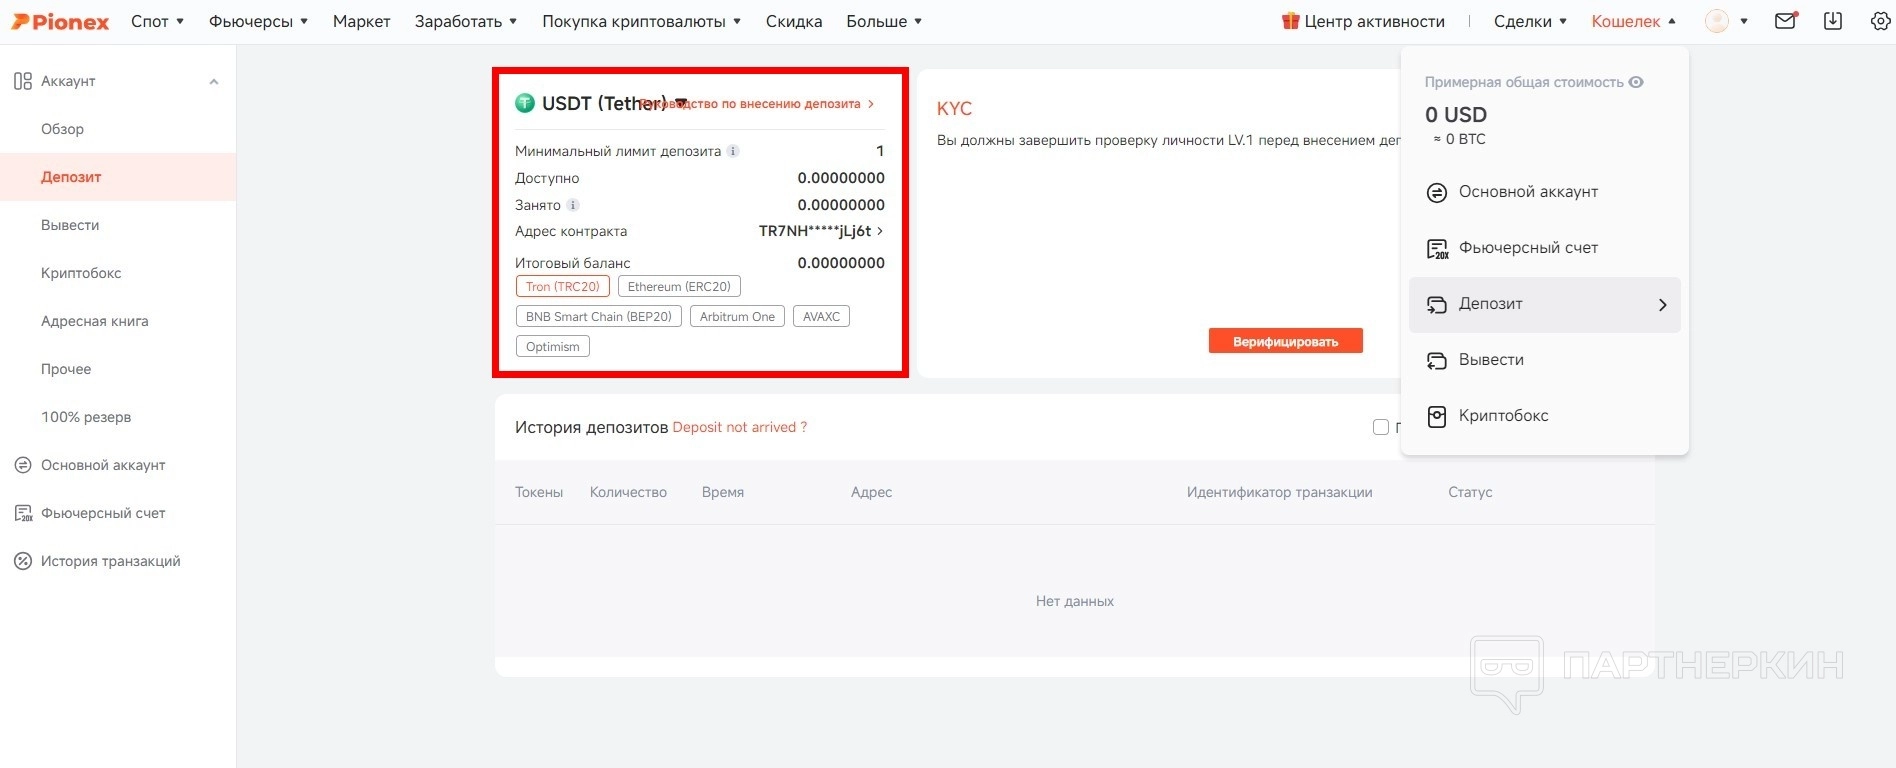Collapse the Аккаунт sidebar section
This screenshot has height=768, width=1896.
pyautogui.click(x=214, y=81)
